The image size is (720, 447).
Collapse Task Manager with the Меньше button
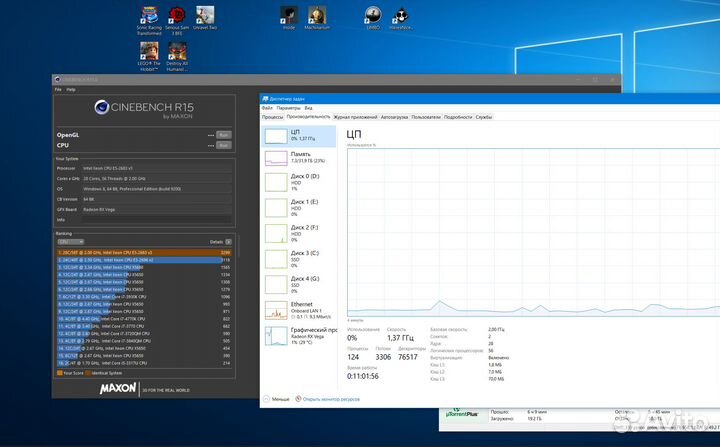(276, 399)
